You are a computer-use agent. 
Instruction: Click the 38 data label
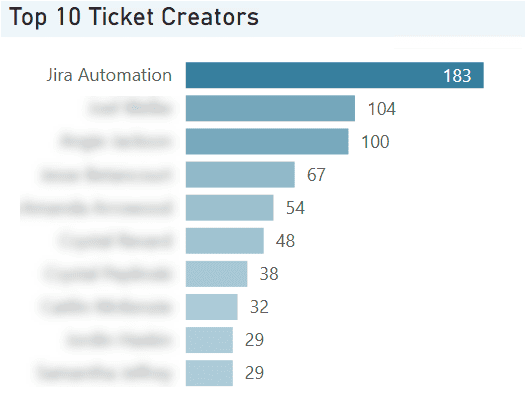[269, 274]
